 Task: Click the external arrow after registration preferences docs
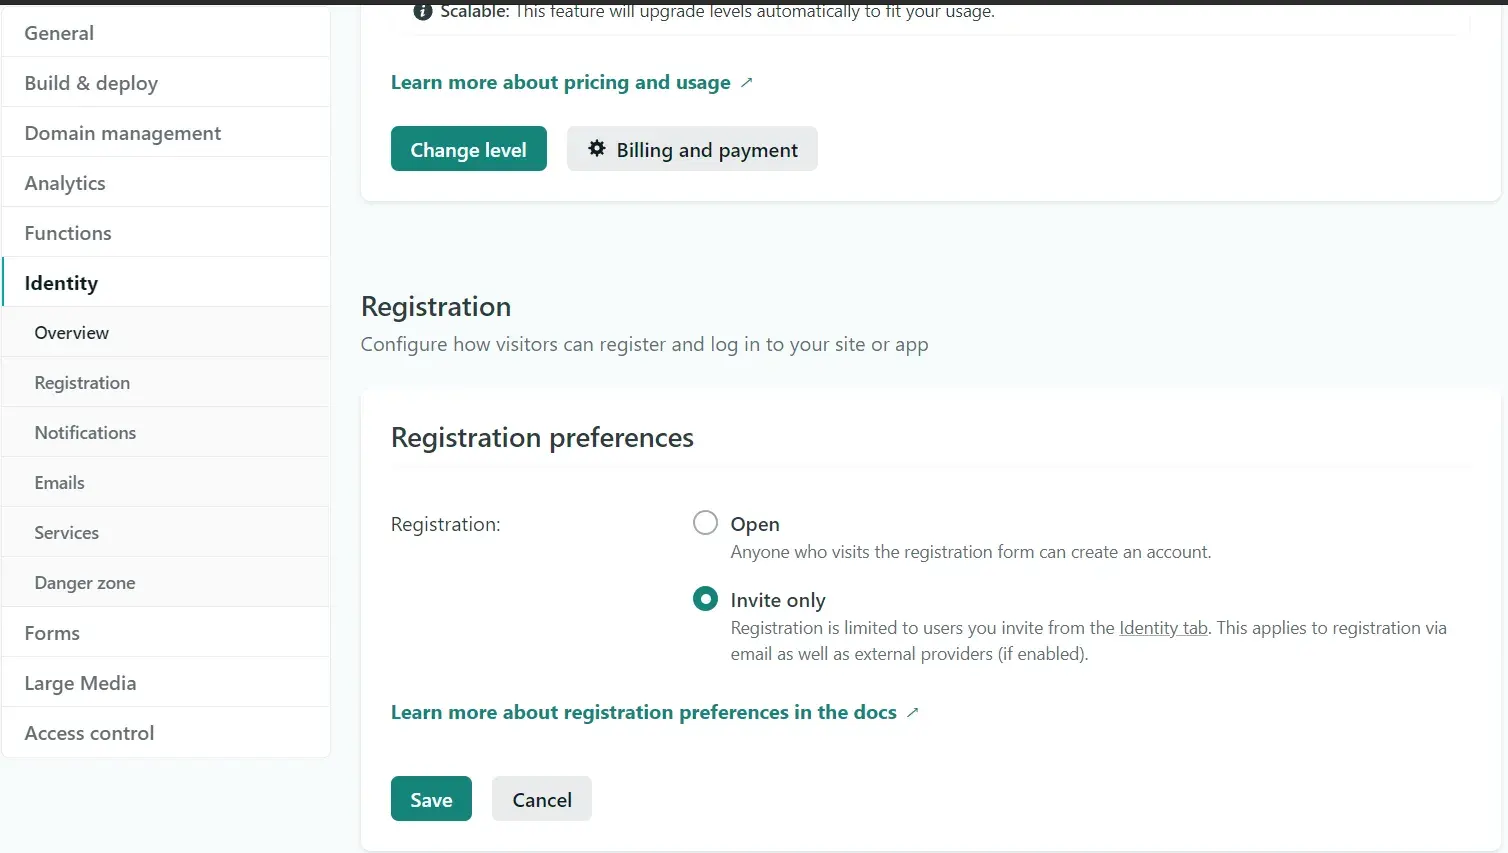912,713
